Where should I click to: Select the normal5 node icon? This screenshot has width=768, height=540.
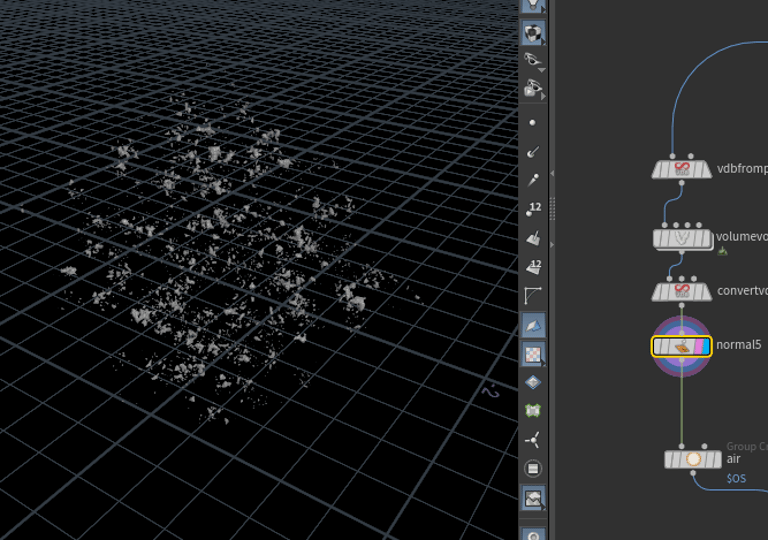click(681, 346)
